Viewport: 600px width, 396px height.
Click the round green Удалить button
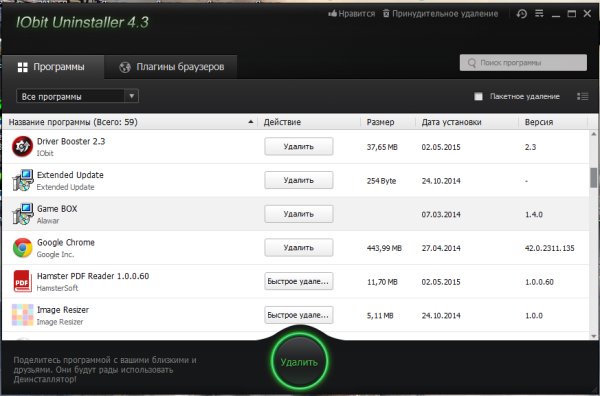(299, 362)
